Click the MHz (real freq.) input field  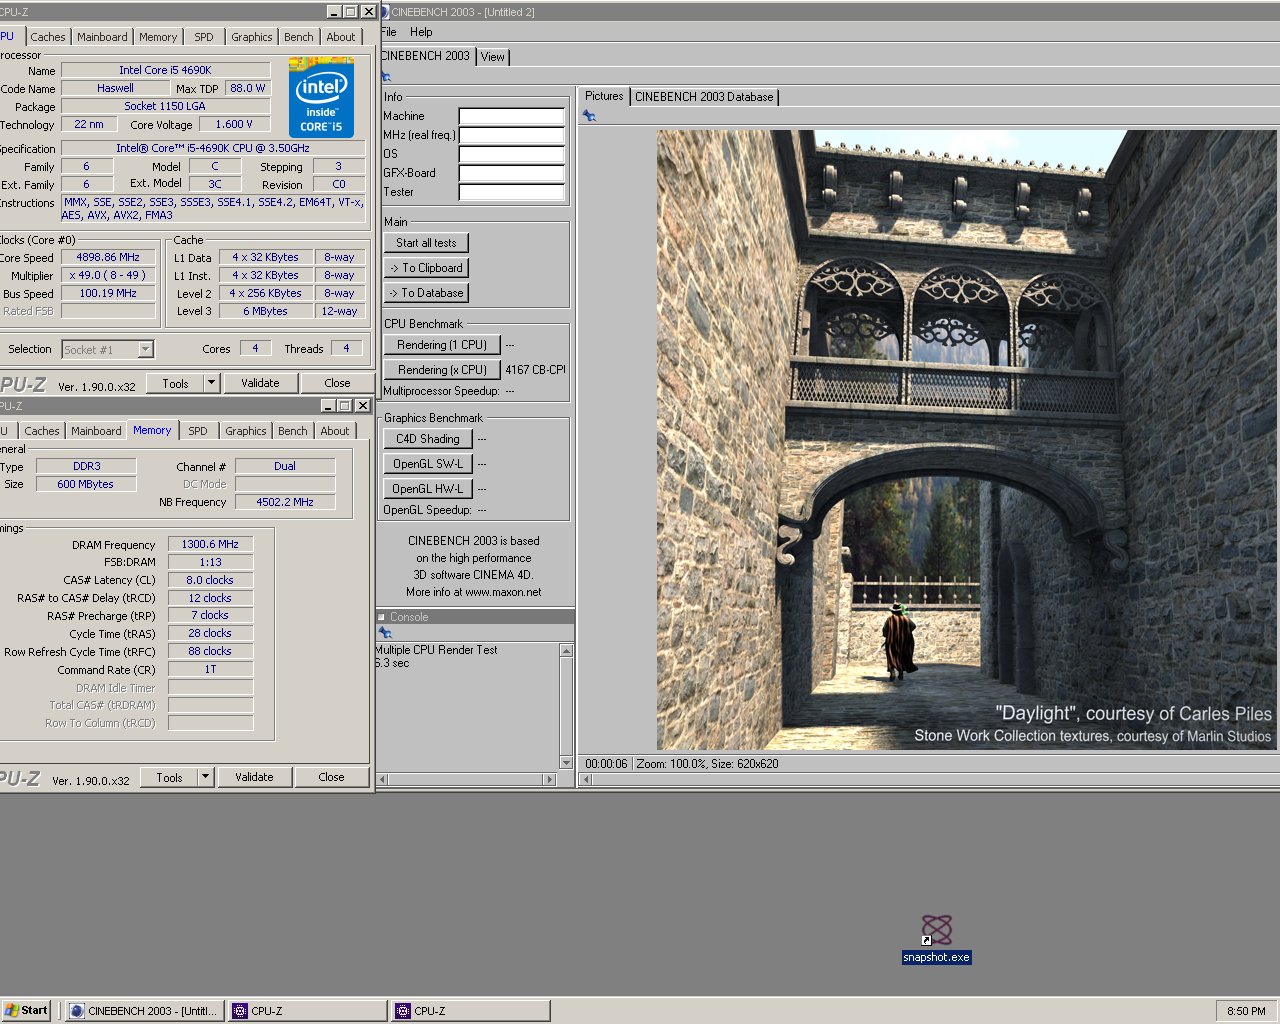512,135
